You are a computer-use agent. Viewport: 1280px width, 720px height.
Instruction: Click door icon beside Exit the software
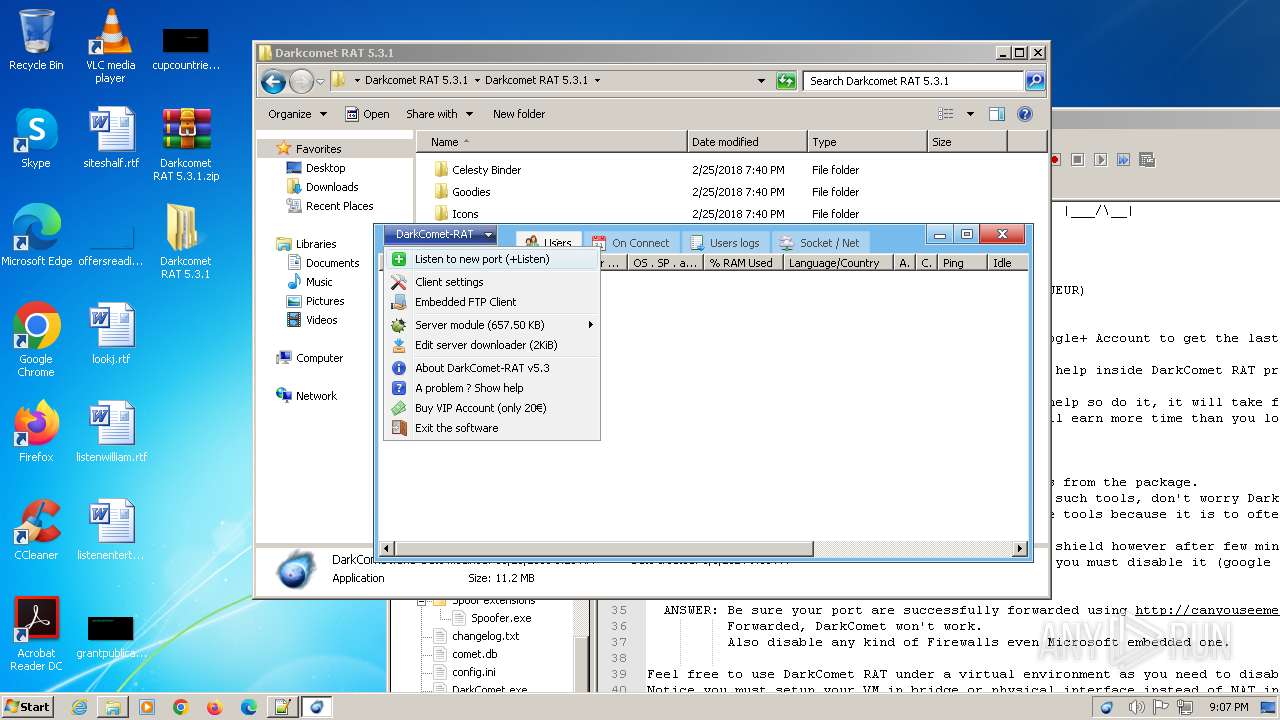point(399,428)
